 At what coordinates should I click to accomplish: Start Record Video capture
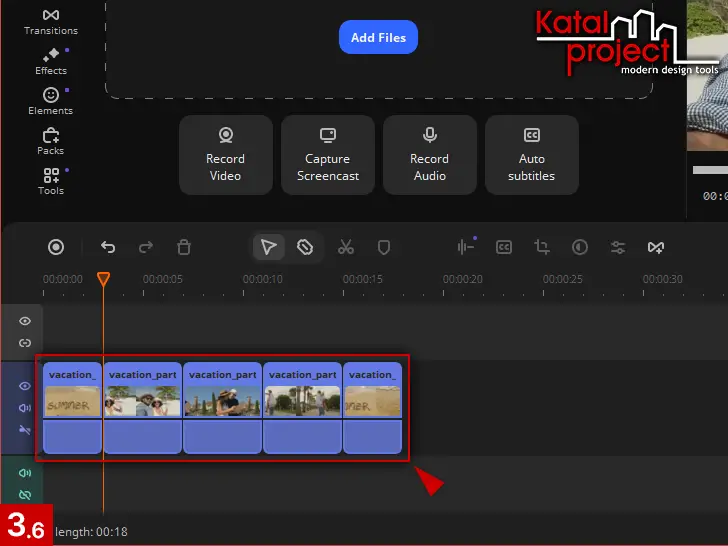coord(226,154)
